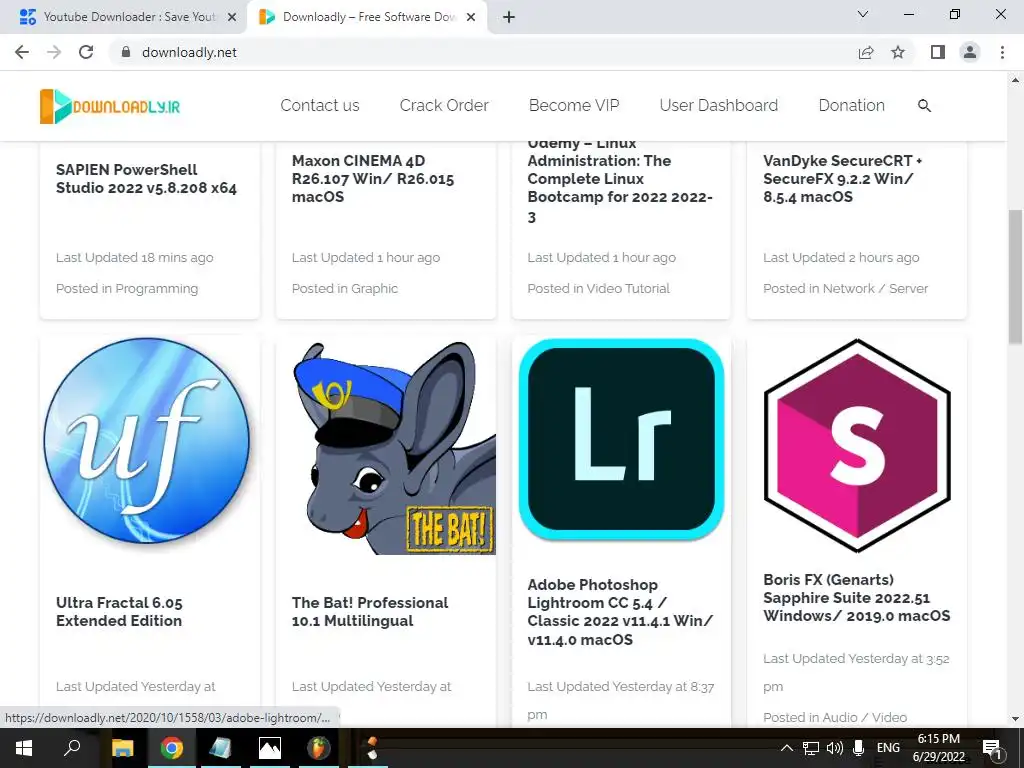Click the scrollbar up arrow
The height and width of the screenshot is (768, 1024).
1015,81
